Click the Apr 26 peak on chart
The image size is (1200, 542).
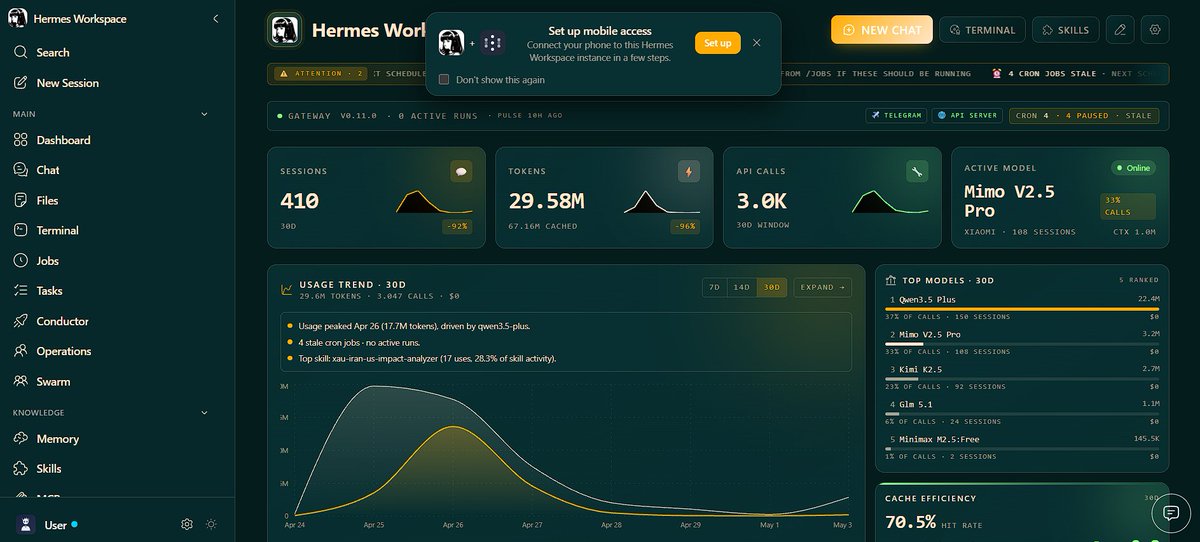point(453,427)
